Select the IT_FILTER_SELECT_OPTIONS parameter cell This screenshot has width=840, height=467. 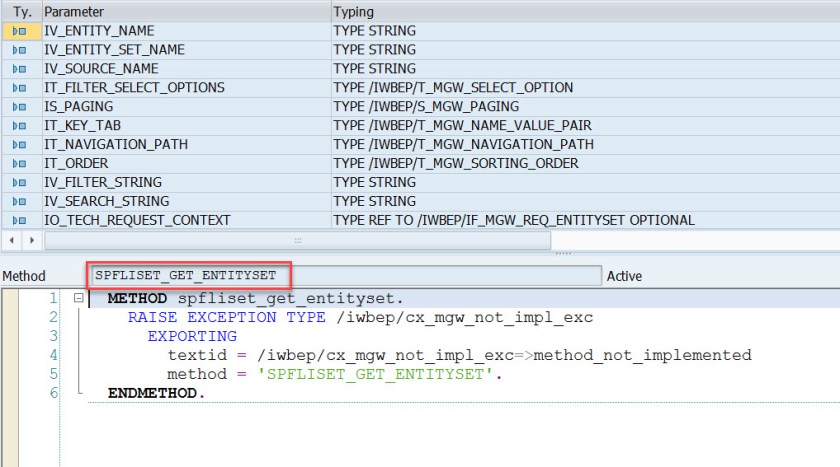tap(186, 88)
